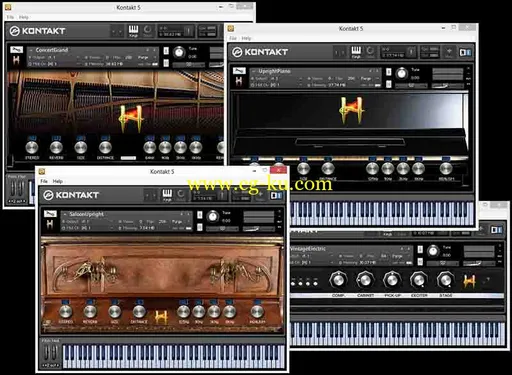This screenshot has width=512, height=375.
Task: Toggle mute button on SaloonUpright instrument
Action: pos(199,227)
